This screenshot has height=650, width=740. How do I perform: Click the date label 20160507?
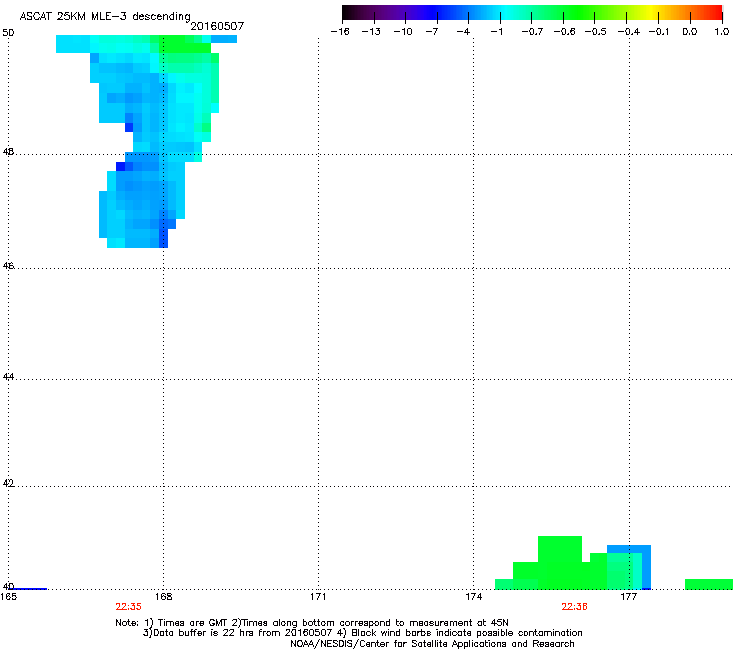coord(217,26)
